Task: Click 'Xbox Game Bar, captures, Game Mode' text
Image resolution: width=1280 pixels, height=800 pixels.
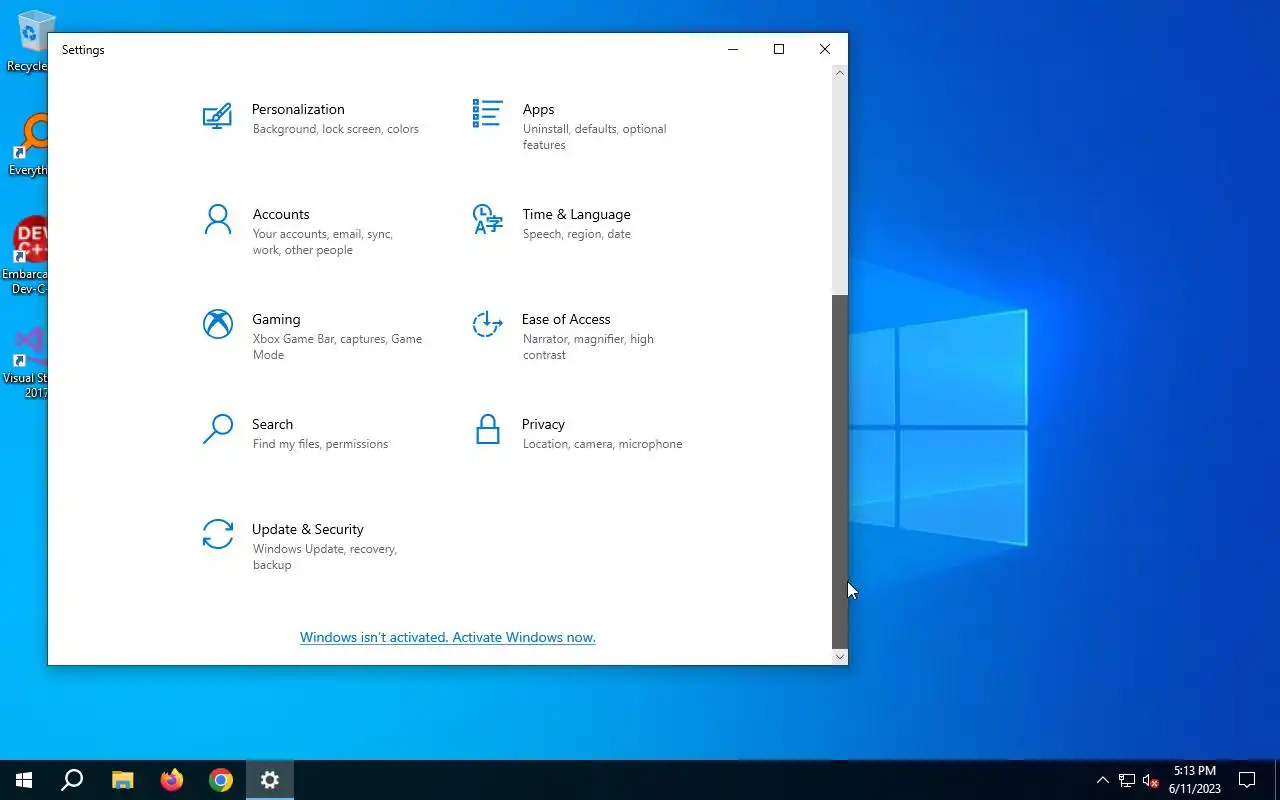Action: (337, 347)
